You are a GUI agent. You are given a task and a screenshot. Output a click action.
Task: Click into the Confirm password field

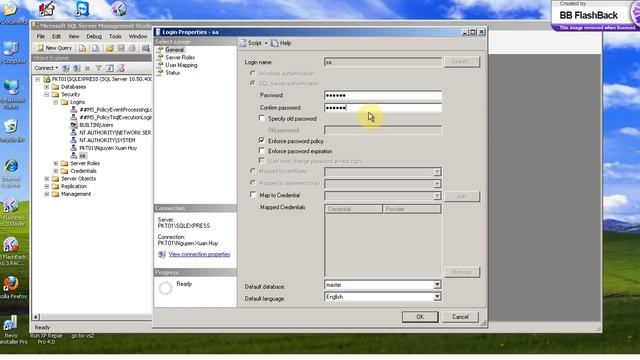[383, 108]
